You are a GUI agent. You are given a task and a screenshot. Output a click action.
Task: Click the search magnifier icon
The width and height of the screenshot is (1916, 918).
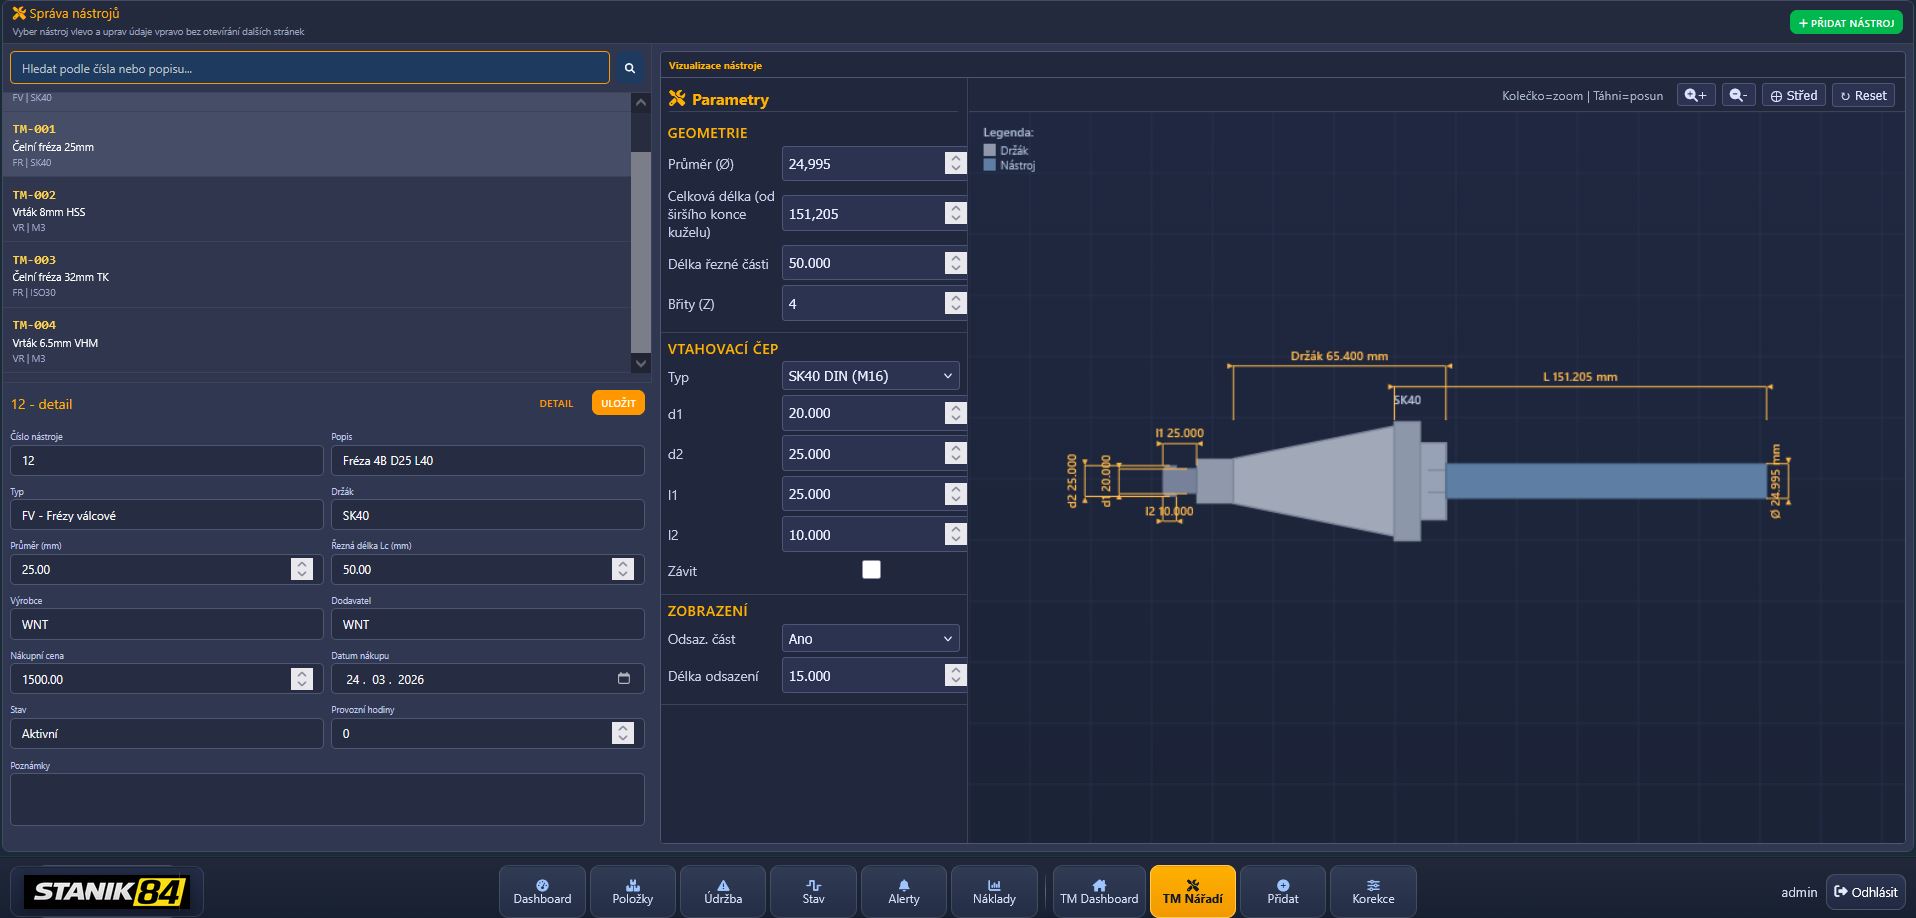[x=629, y=68]
